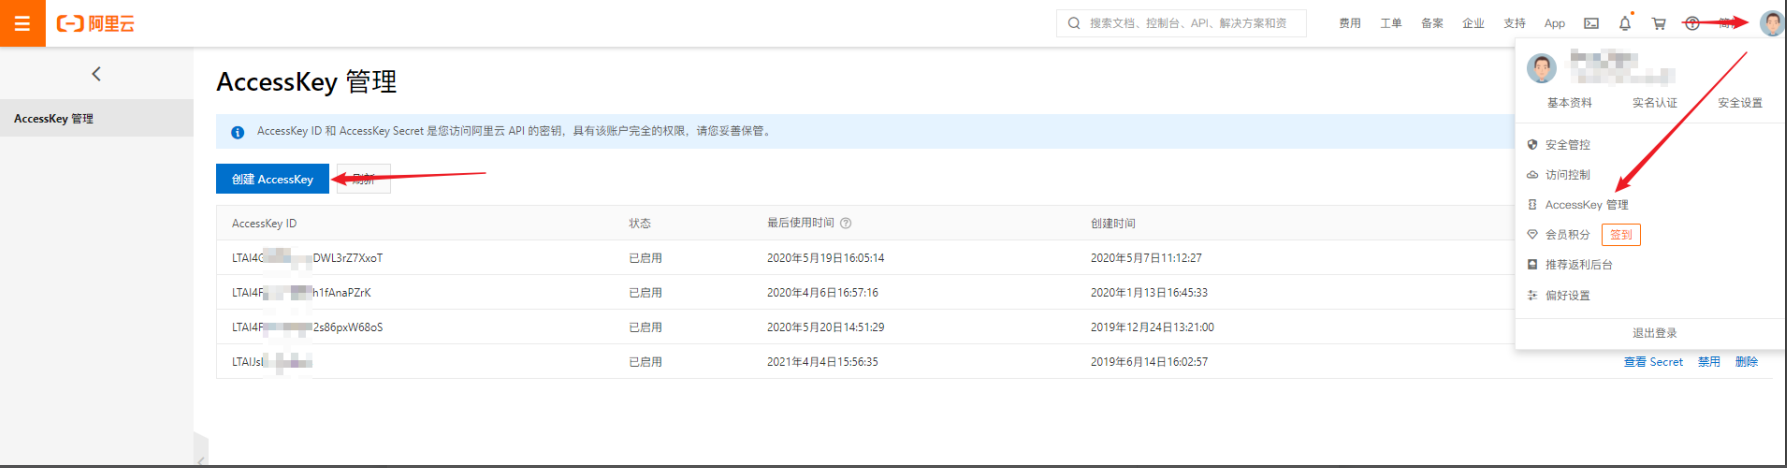
Task: Click last-used time 2020年5月19日16:05:14
Action: click(x=825, y=258)
